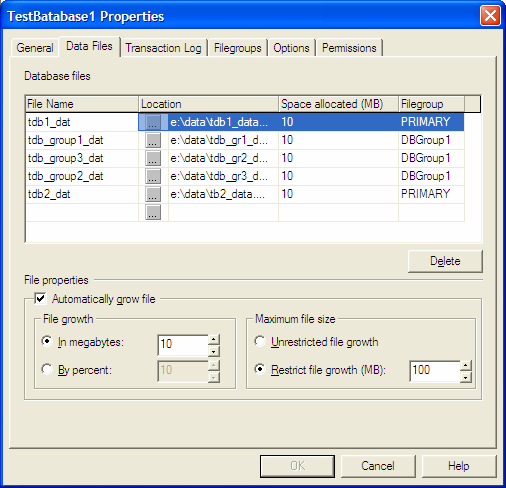Click PRIMARY filegroup cell of tdb1_dat

[x=431, y=122]
